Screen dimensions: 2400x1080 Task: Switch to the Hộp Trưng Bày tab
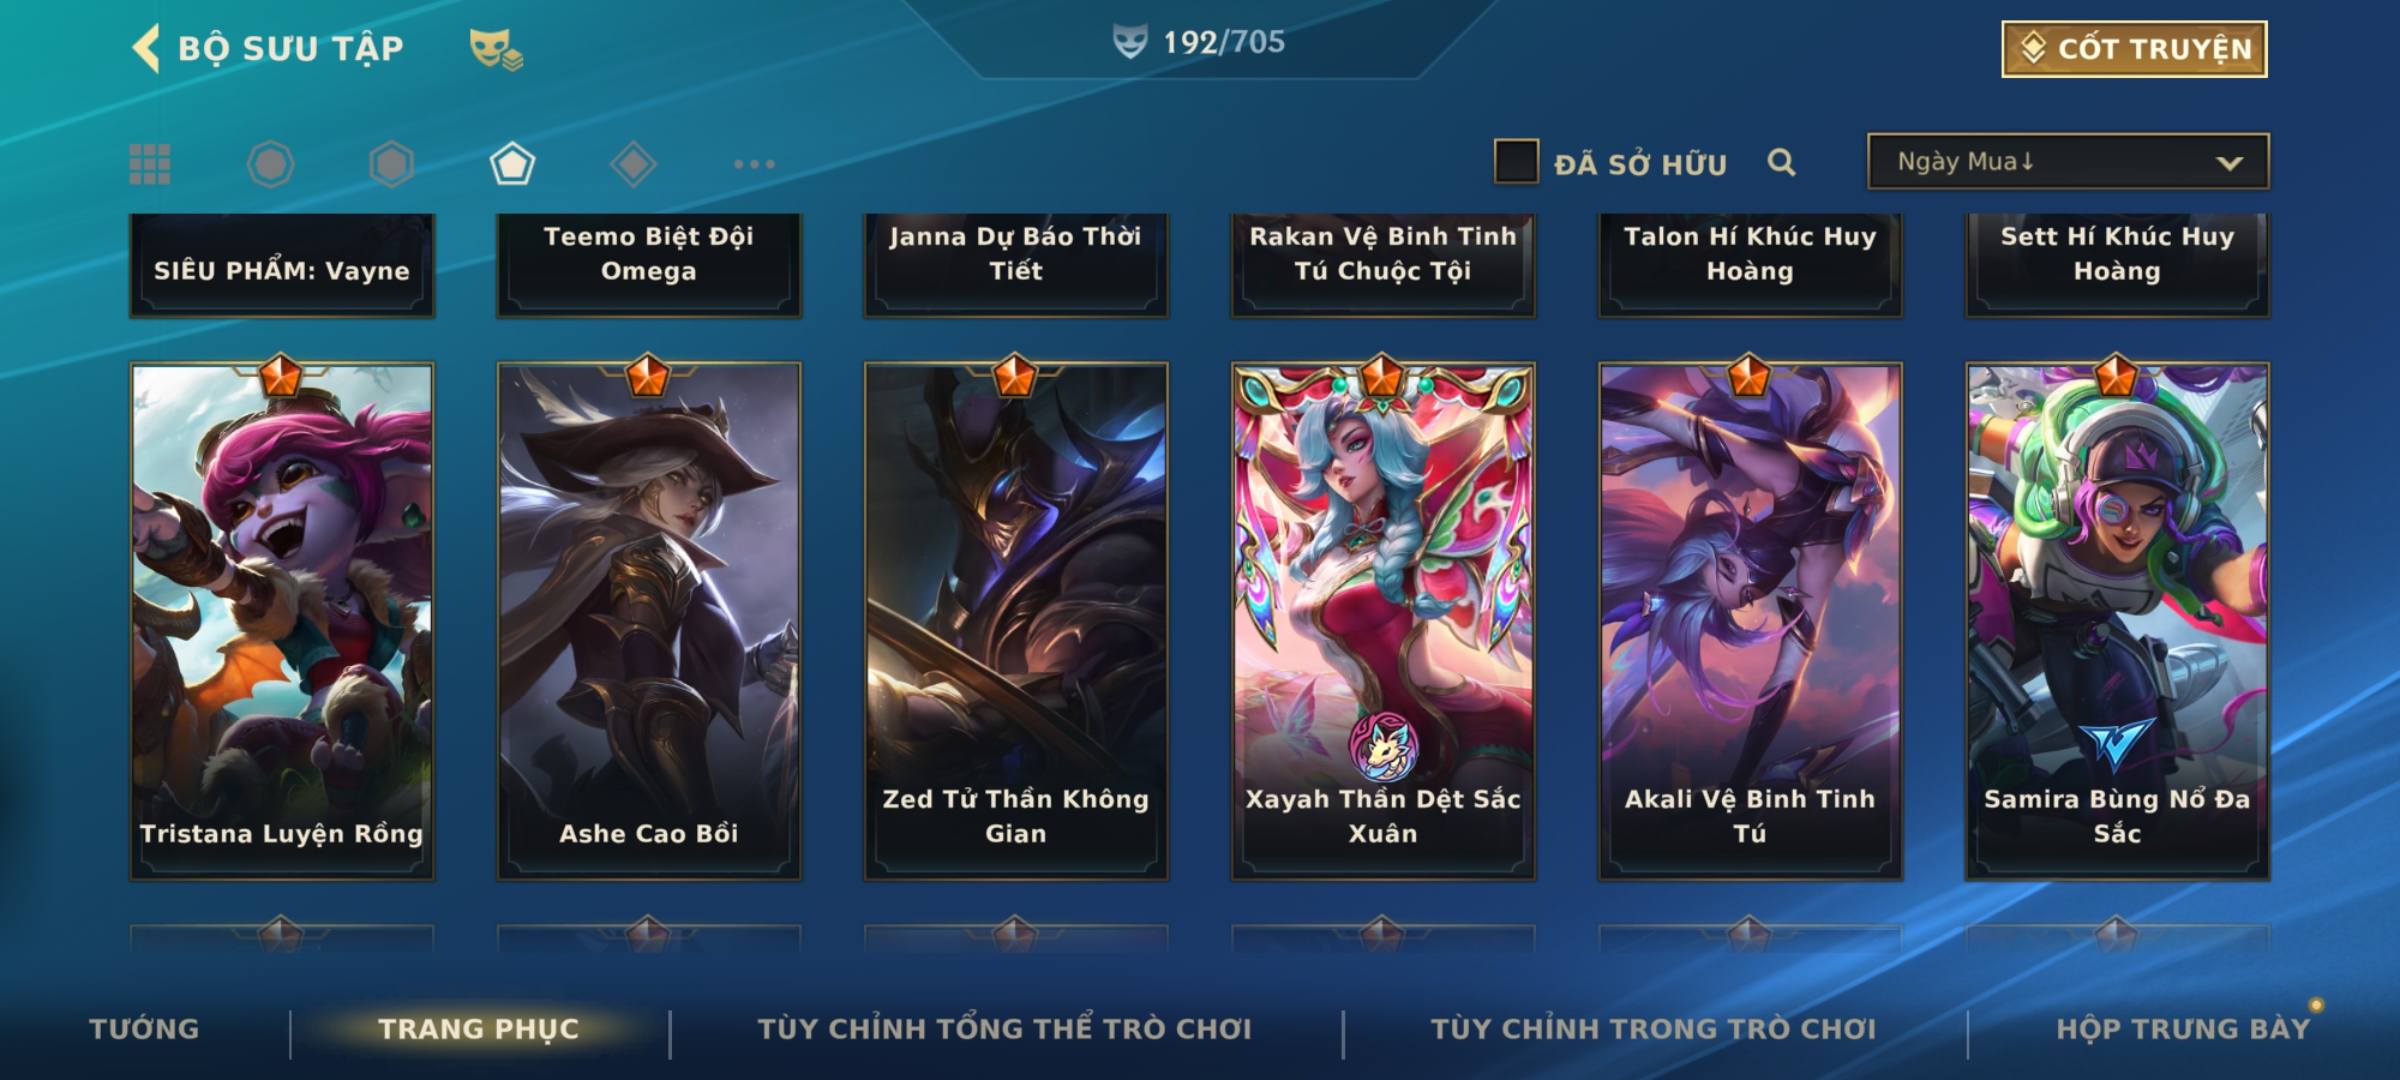point(2183,1029)
